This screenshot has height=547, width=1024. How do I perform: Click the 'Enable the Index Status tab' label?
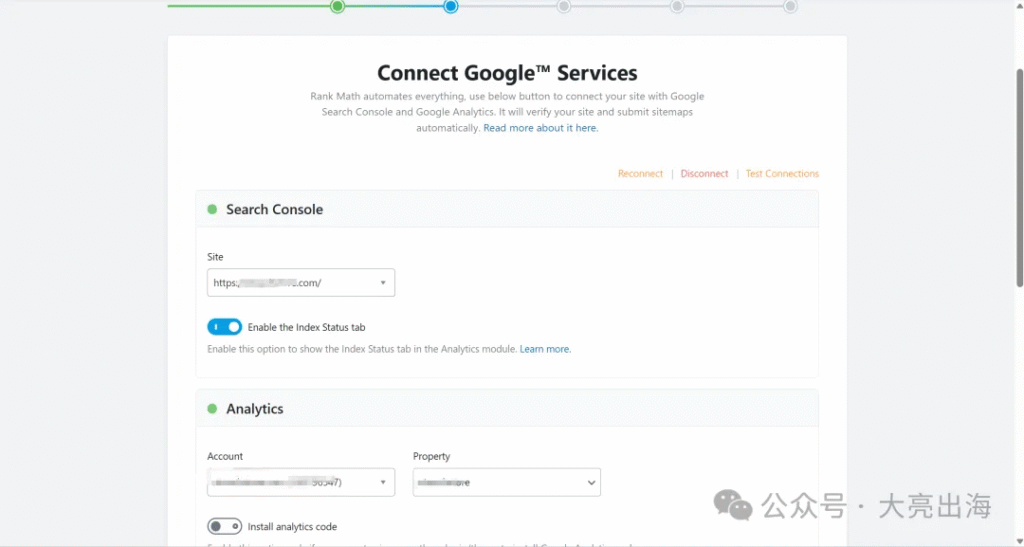click(x=306, y=327)
